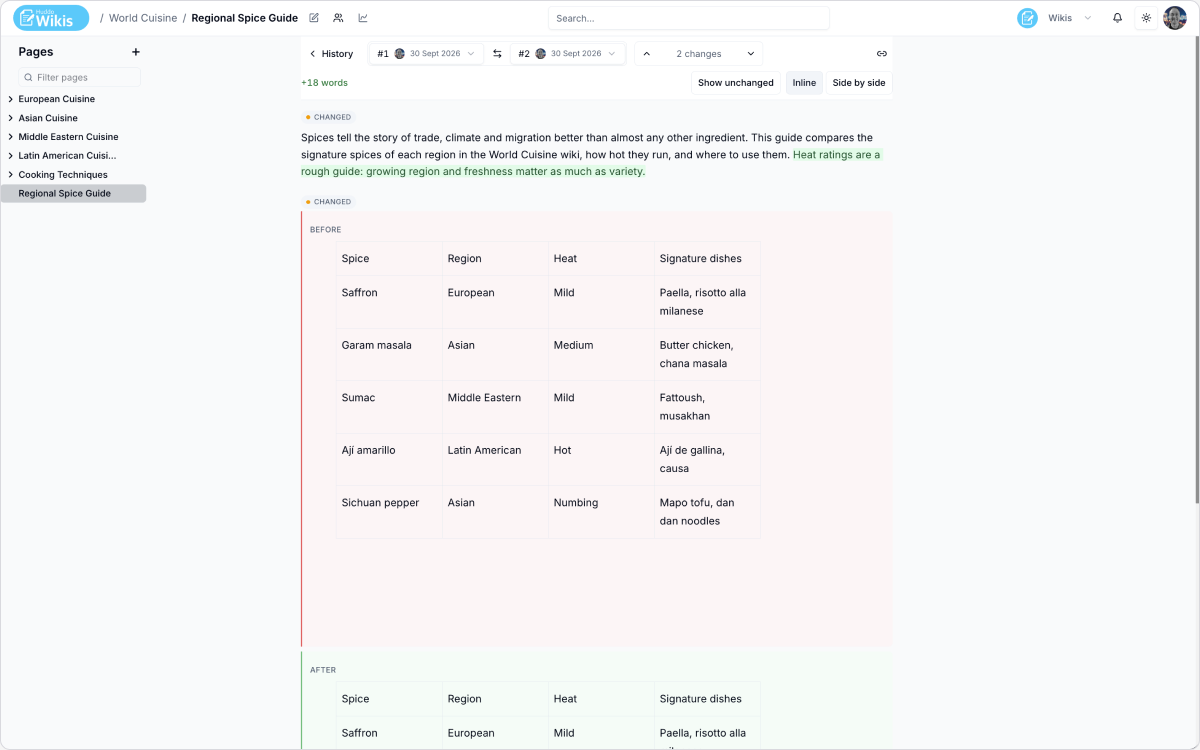This screenshot has height=750, width=1200.
Task: Click 'Numbing' heat cell
Action: tap(602, 512)
